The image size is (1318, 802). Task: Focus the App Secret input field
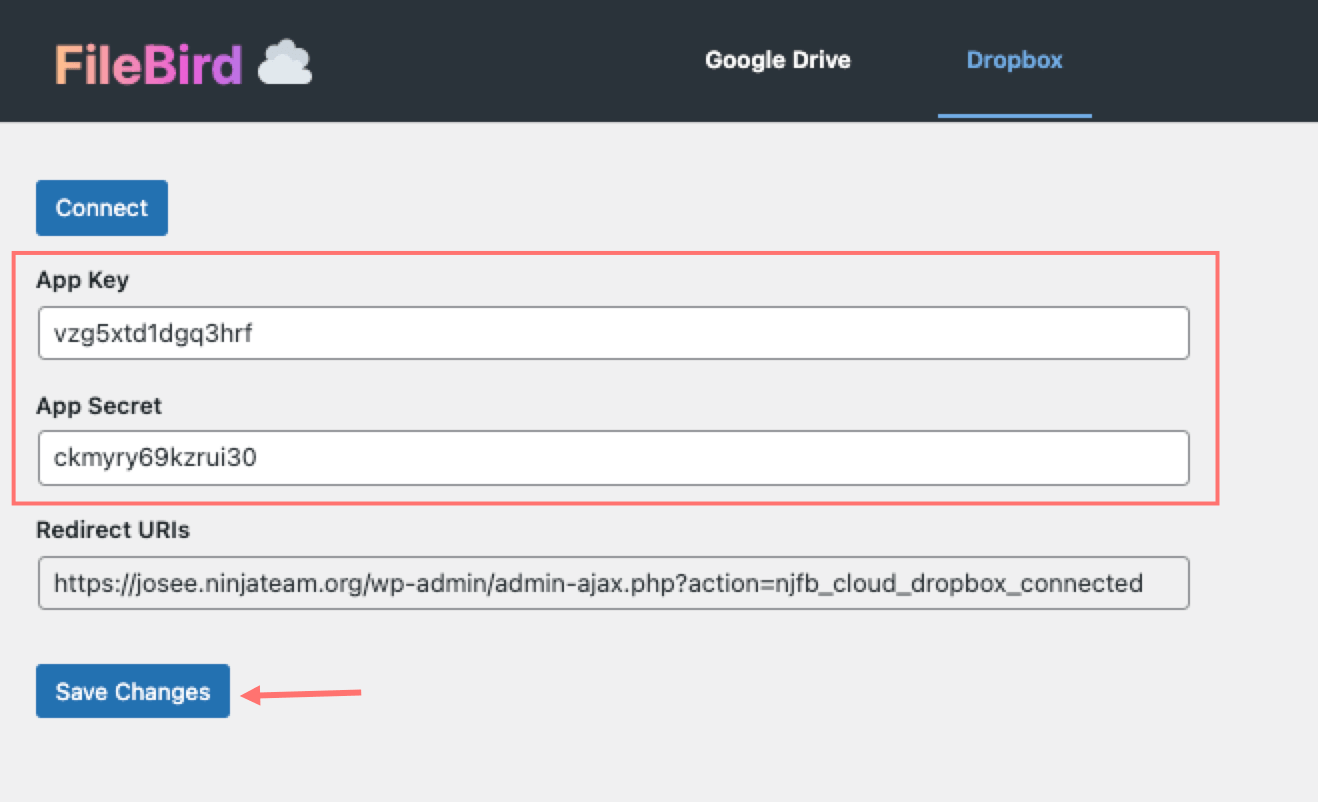(x=700, y=458)
